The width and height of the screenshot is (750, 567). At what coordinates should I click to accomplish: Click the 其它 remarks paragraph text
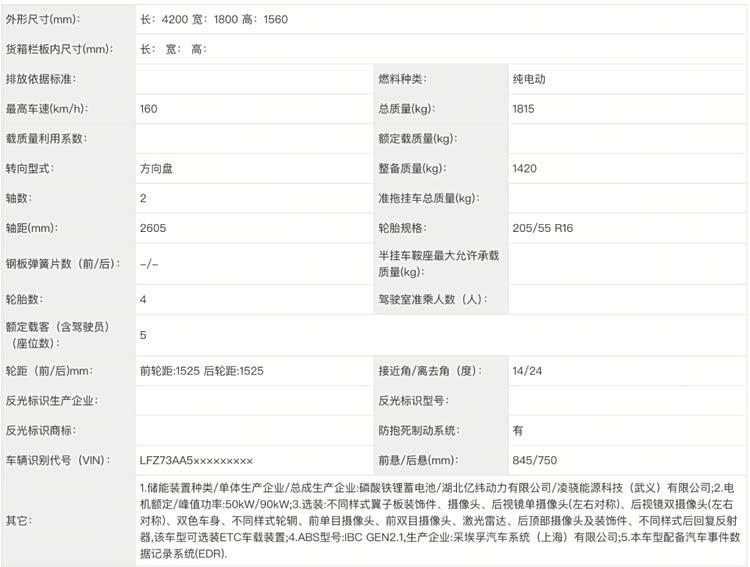pos(440,520)
